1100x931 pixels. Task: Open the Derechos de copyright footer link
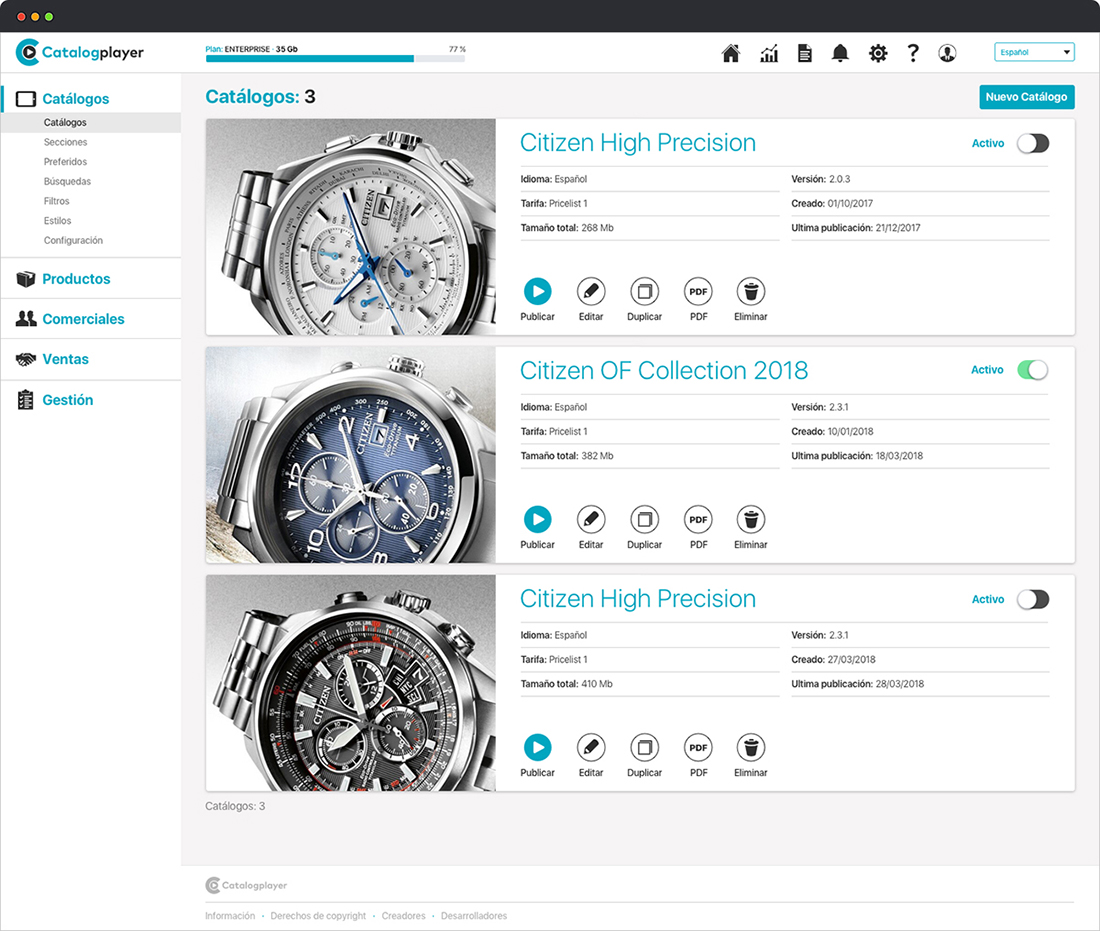coord(318,916)
